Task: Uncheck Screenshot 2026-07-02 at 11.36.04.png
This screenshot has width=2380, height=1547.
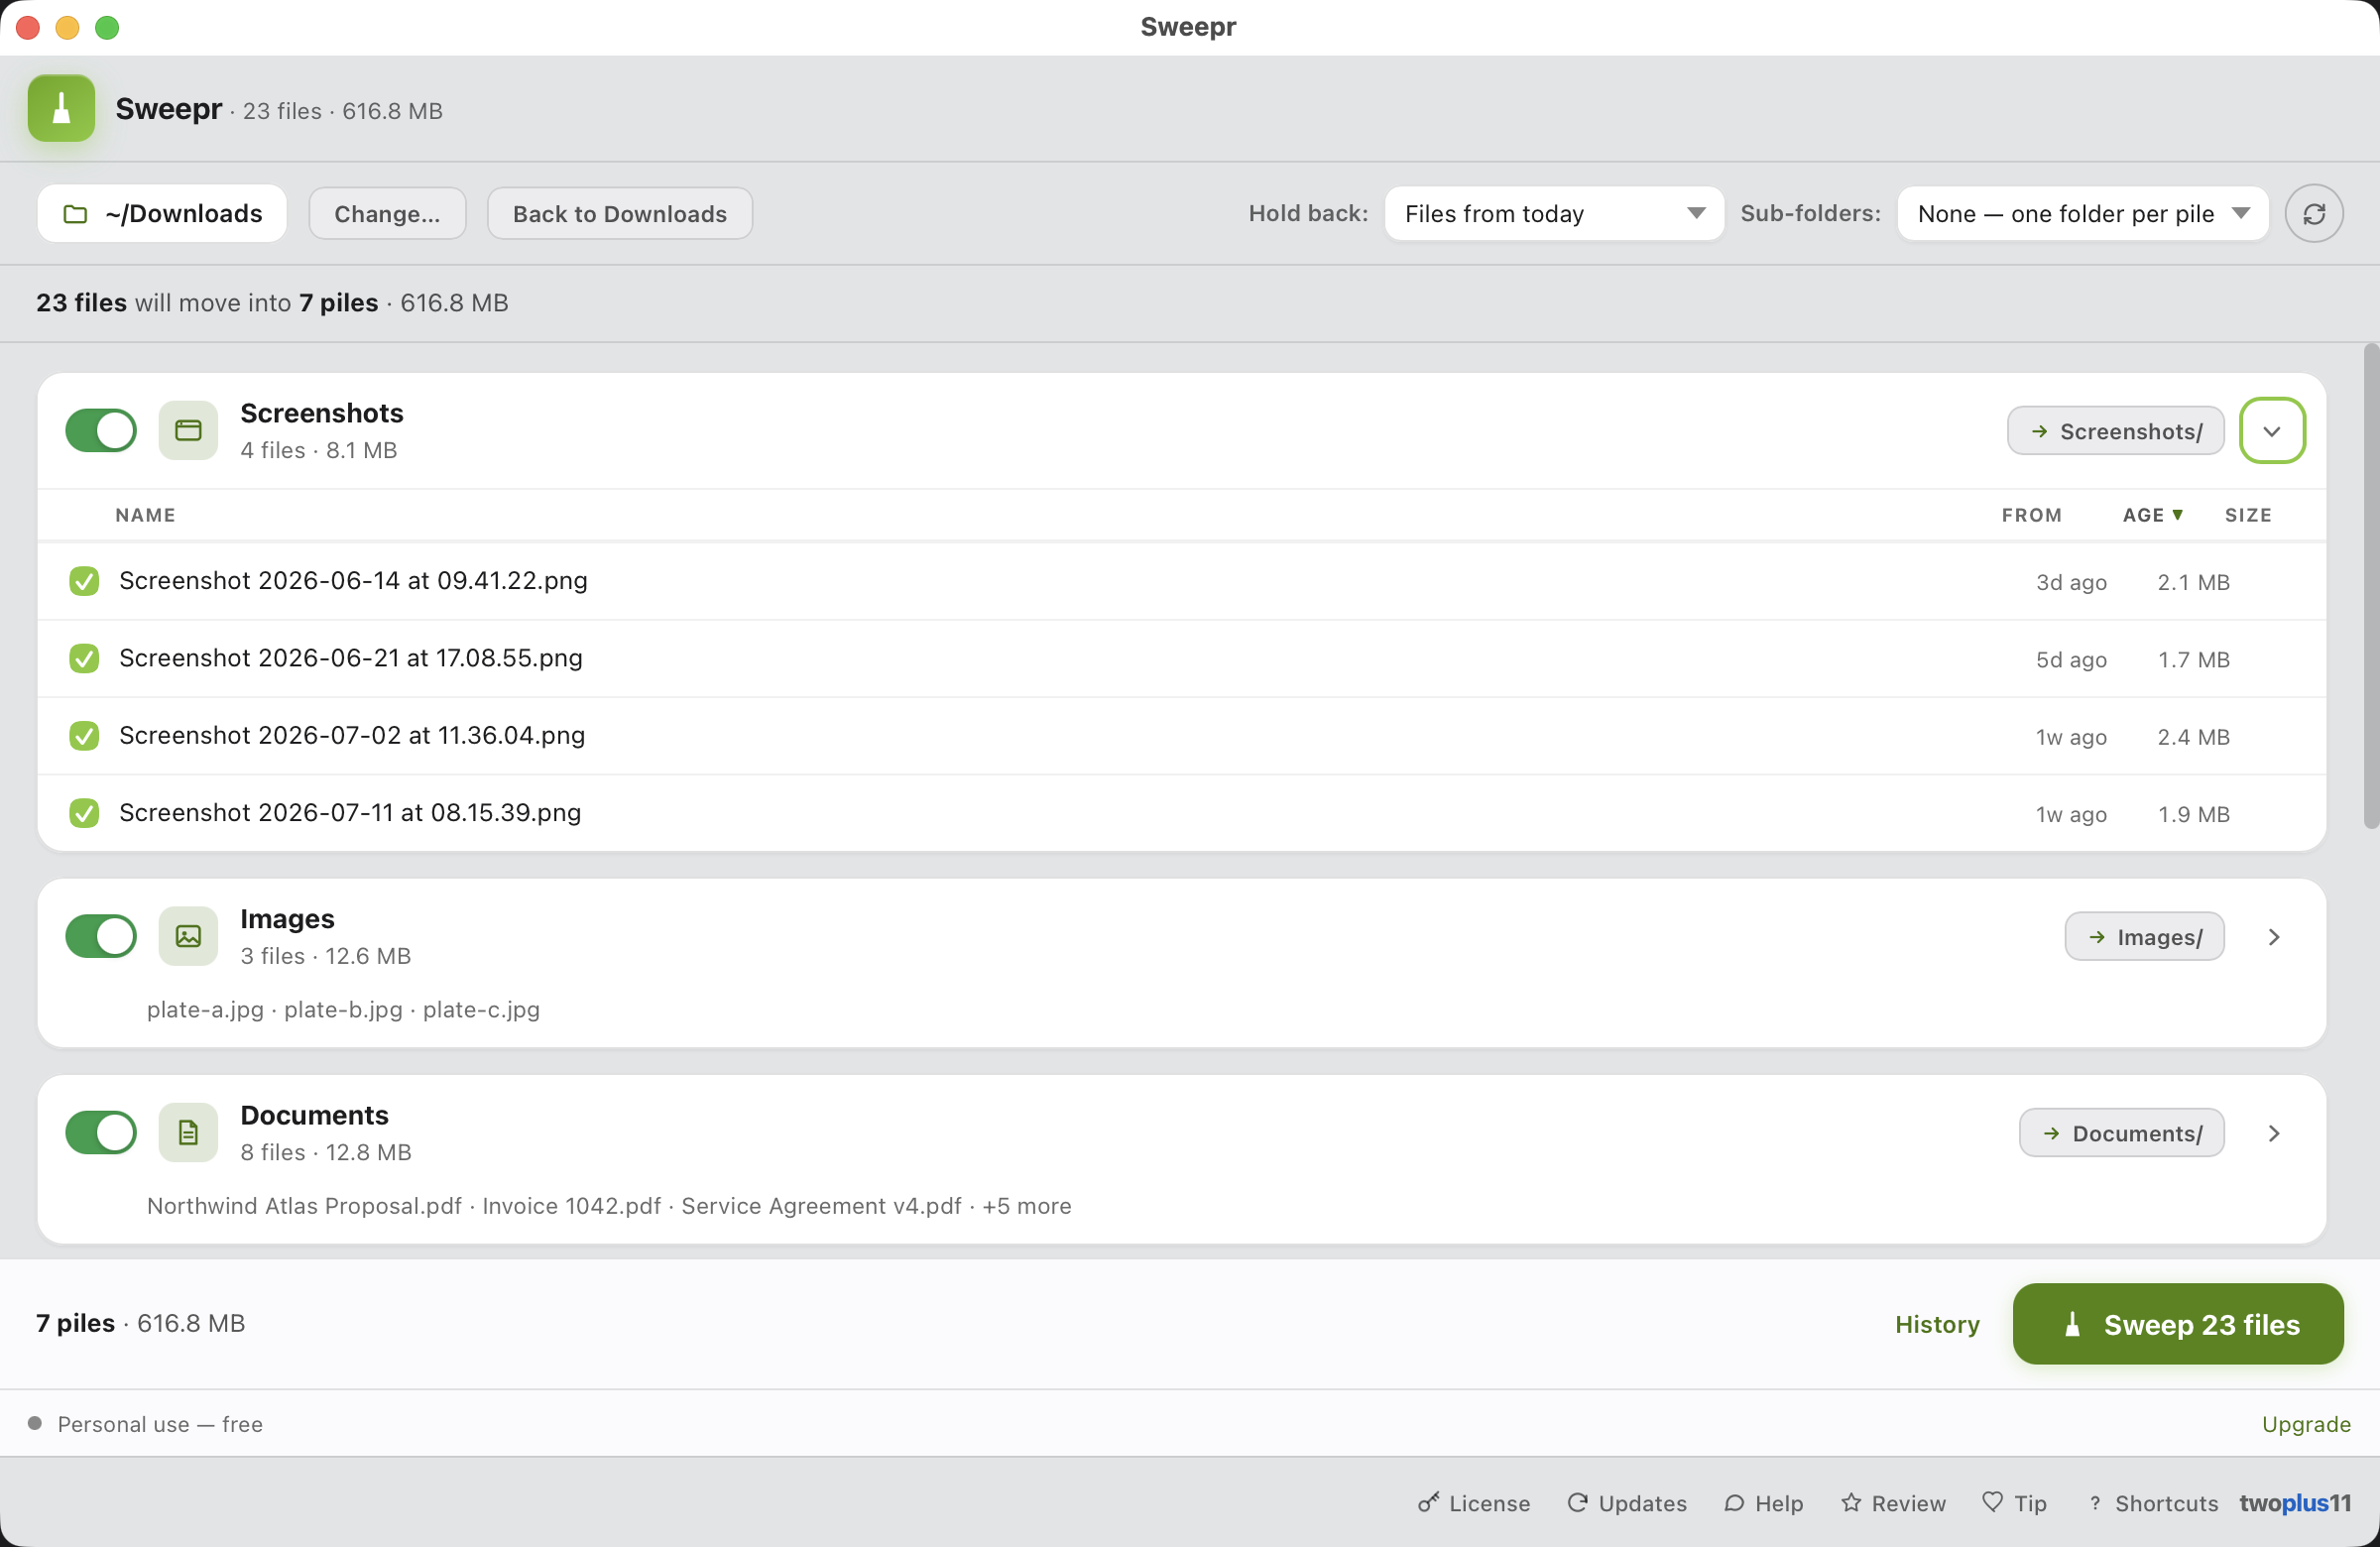Action: [x=84, y=736]
